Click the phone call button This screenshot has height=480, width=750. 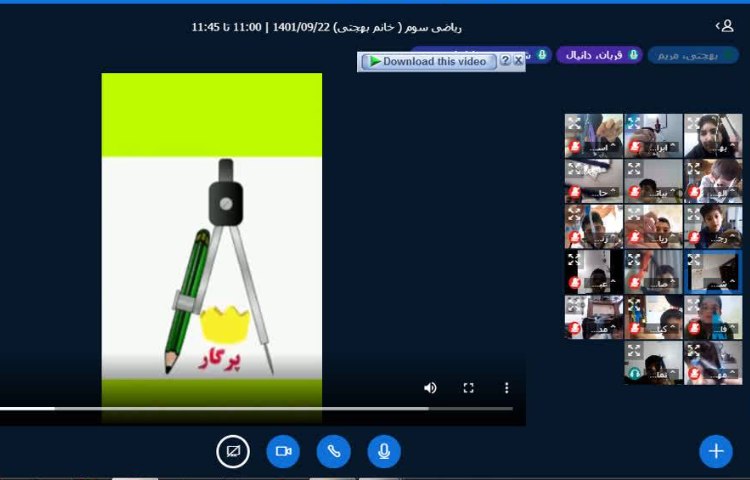point(333,451)
